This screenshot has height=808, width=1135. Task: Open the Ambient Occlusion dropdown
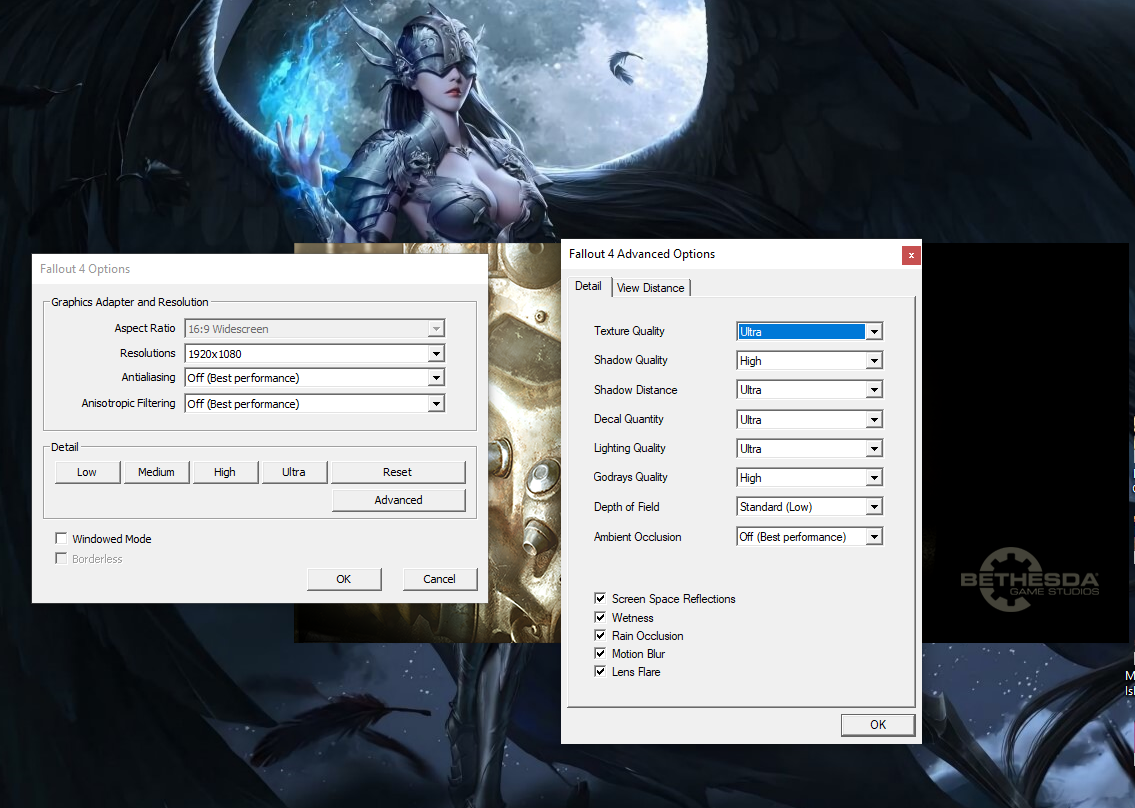coord(809,536)
